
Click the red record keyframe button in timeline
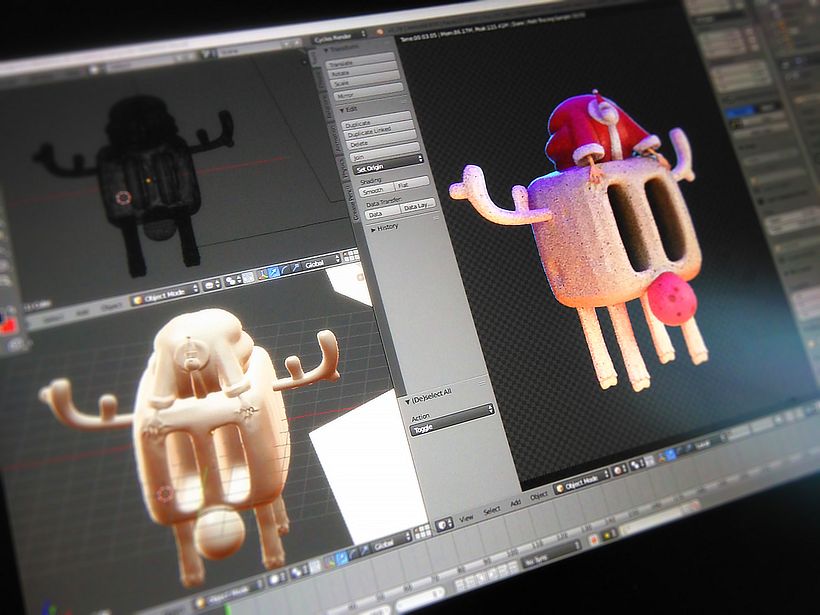point(594,540)
